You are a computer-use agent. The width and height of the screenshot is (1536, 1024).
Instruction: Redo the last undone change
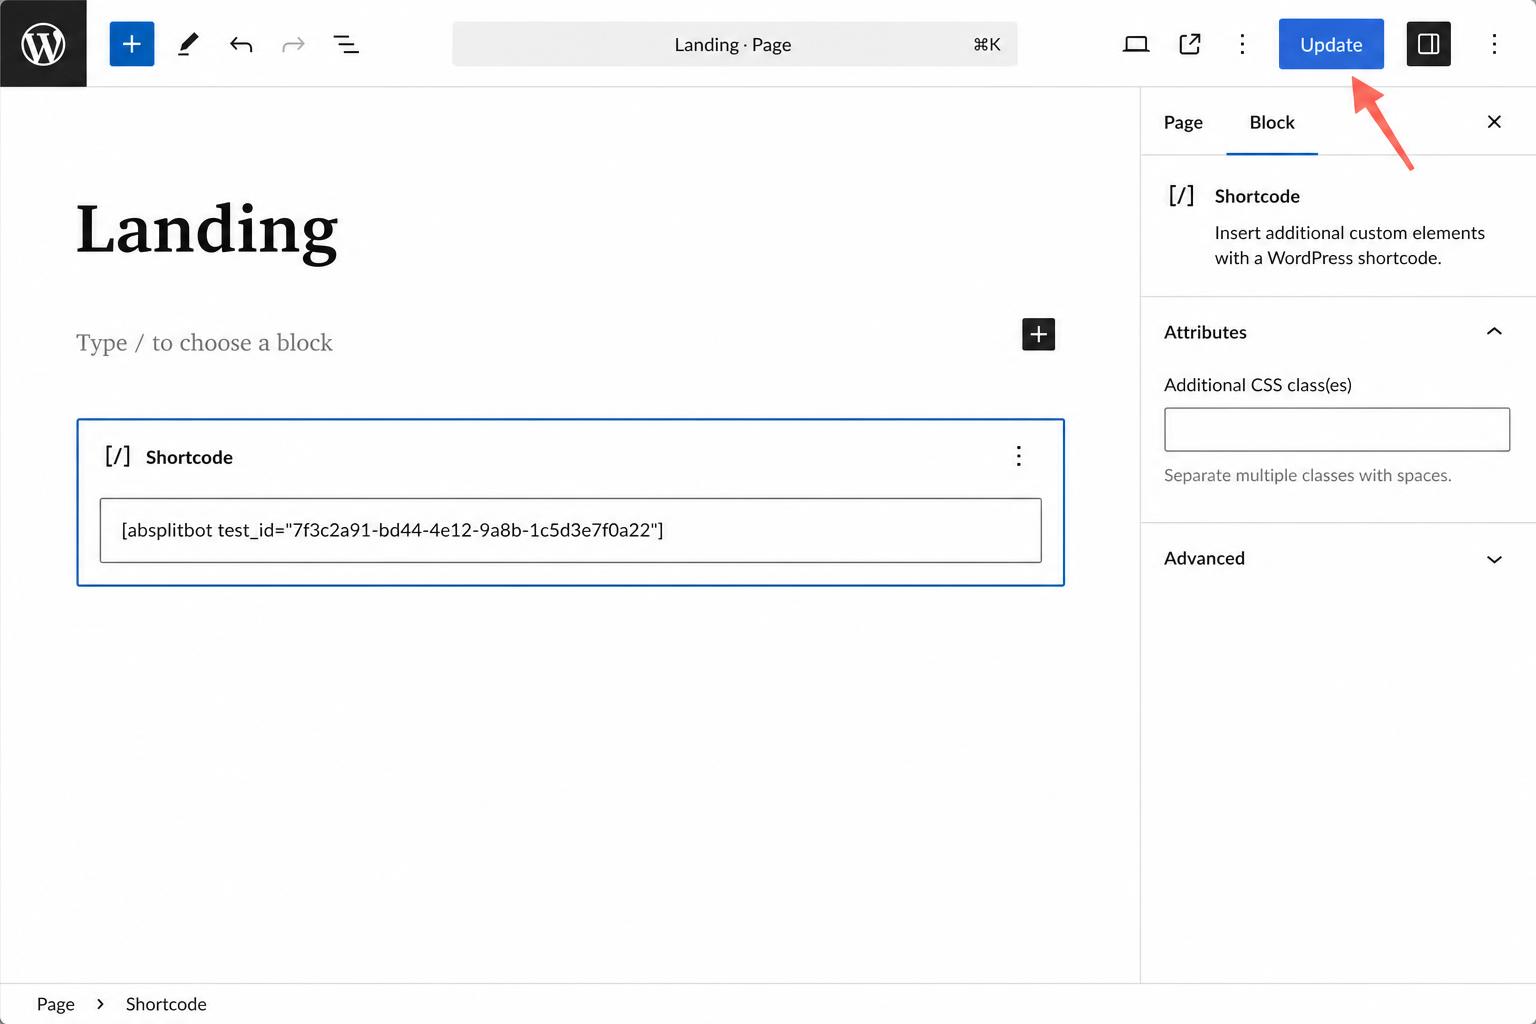[293, 44]
